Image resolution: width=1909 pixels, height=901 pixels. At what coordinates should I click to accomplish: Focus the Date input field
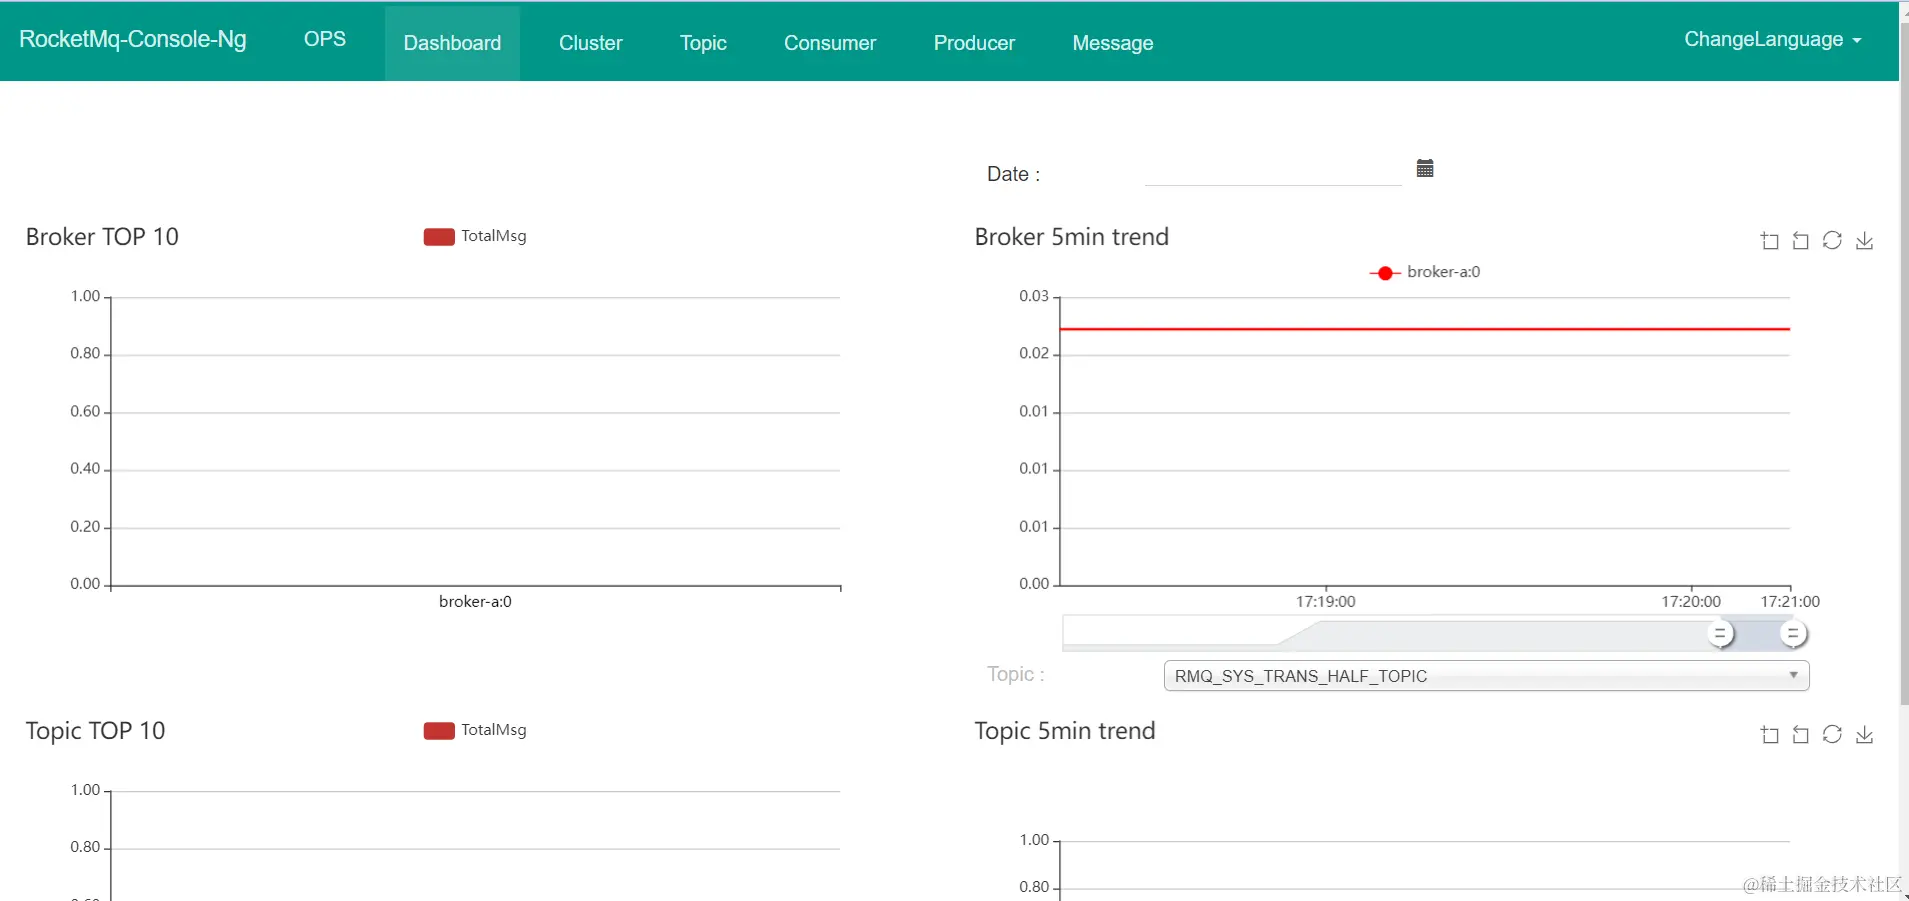(x=1273, y=172)
